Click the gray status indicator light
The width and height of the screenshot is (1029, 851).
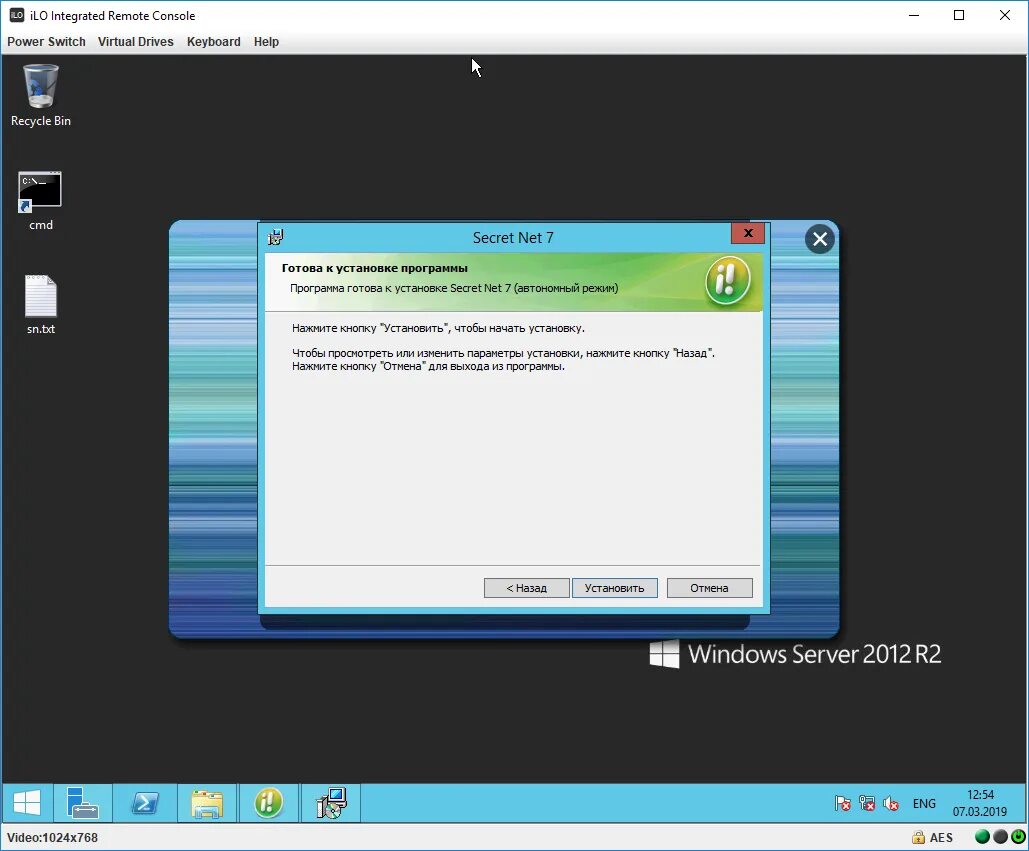1000,837
